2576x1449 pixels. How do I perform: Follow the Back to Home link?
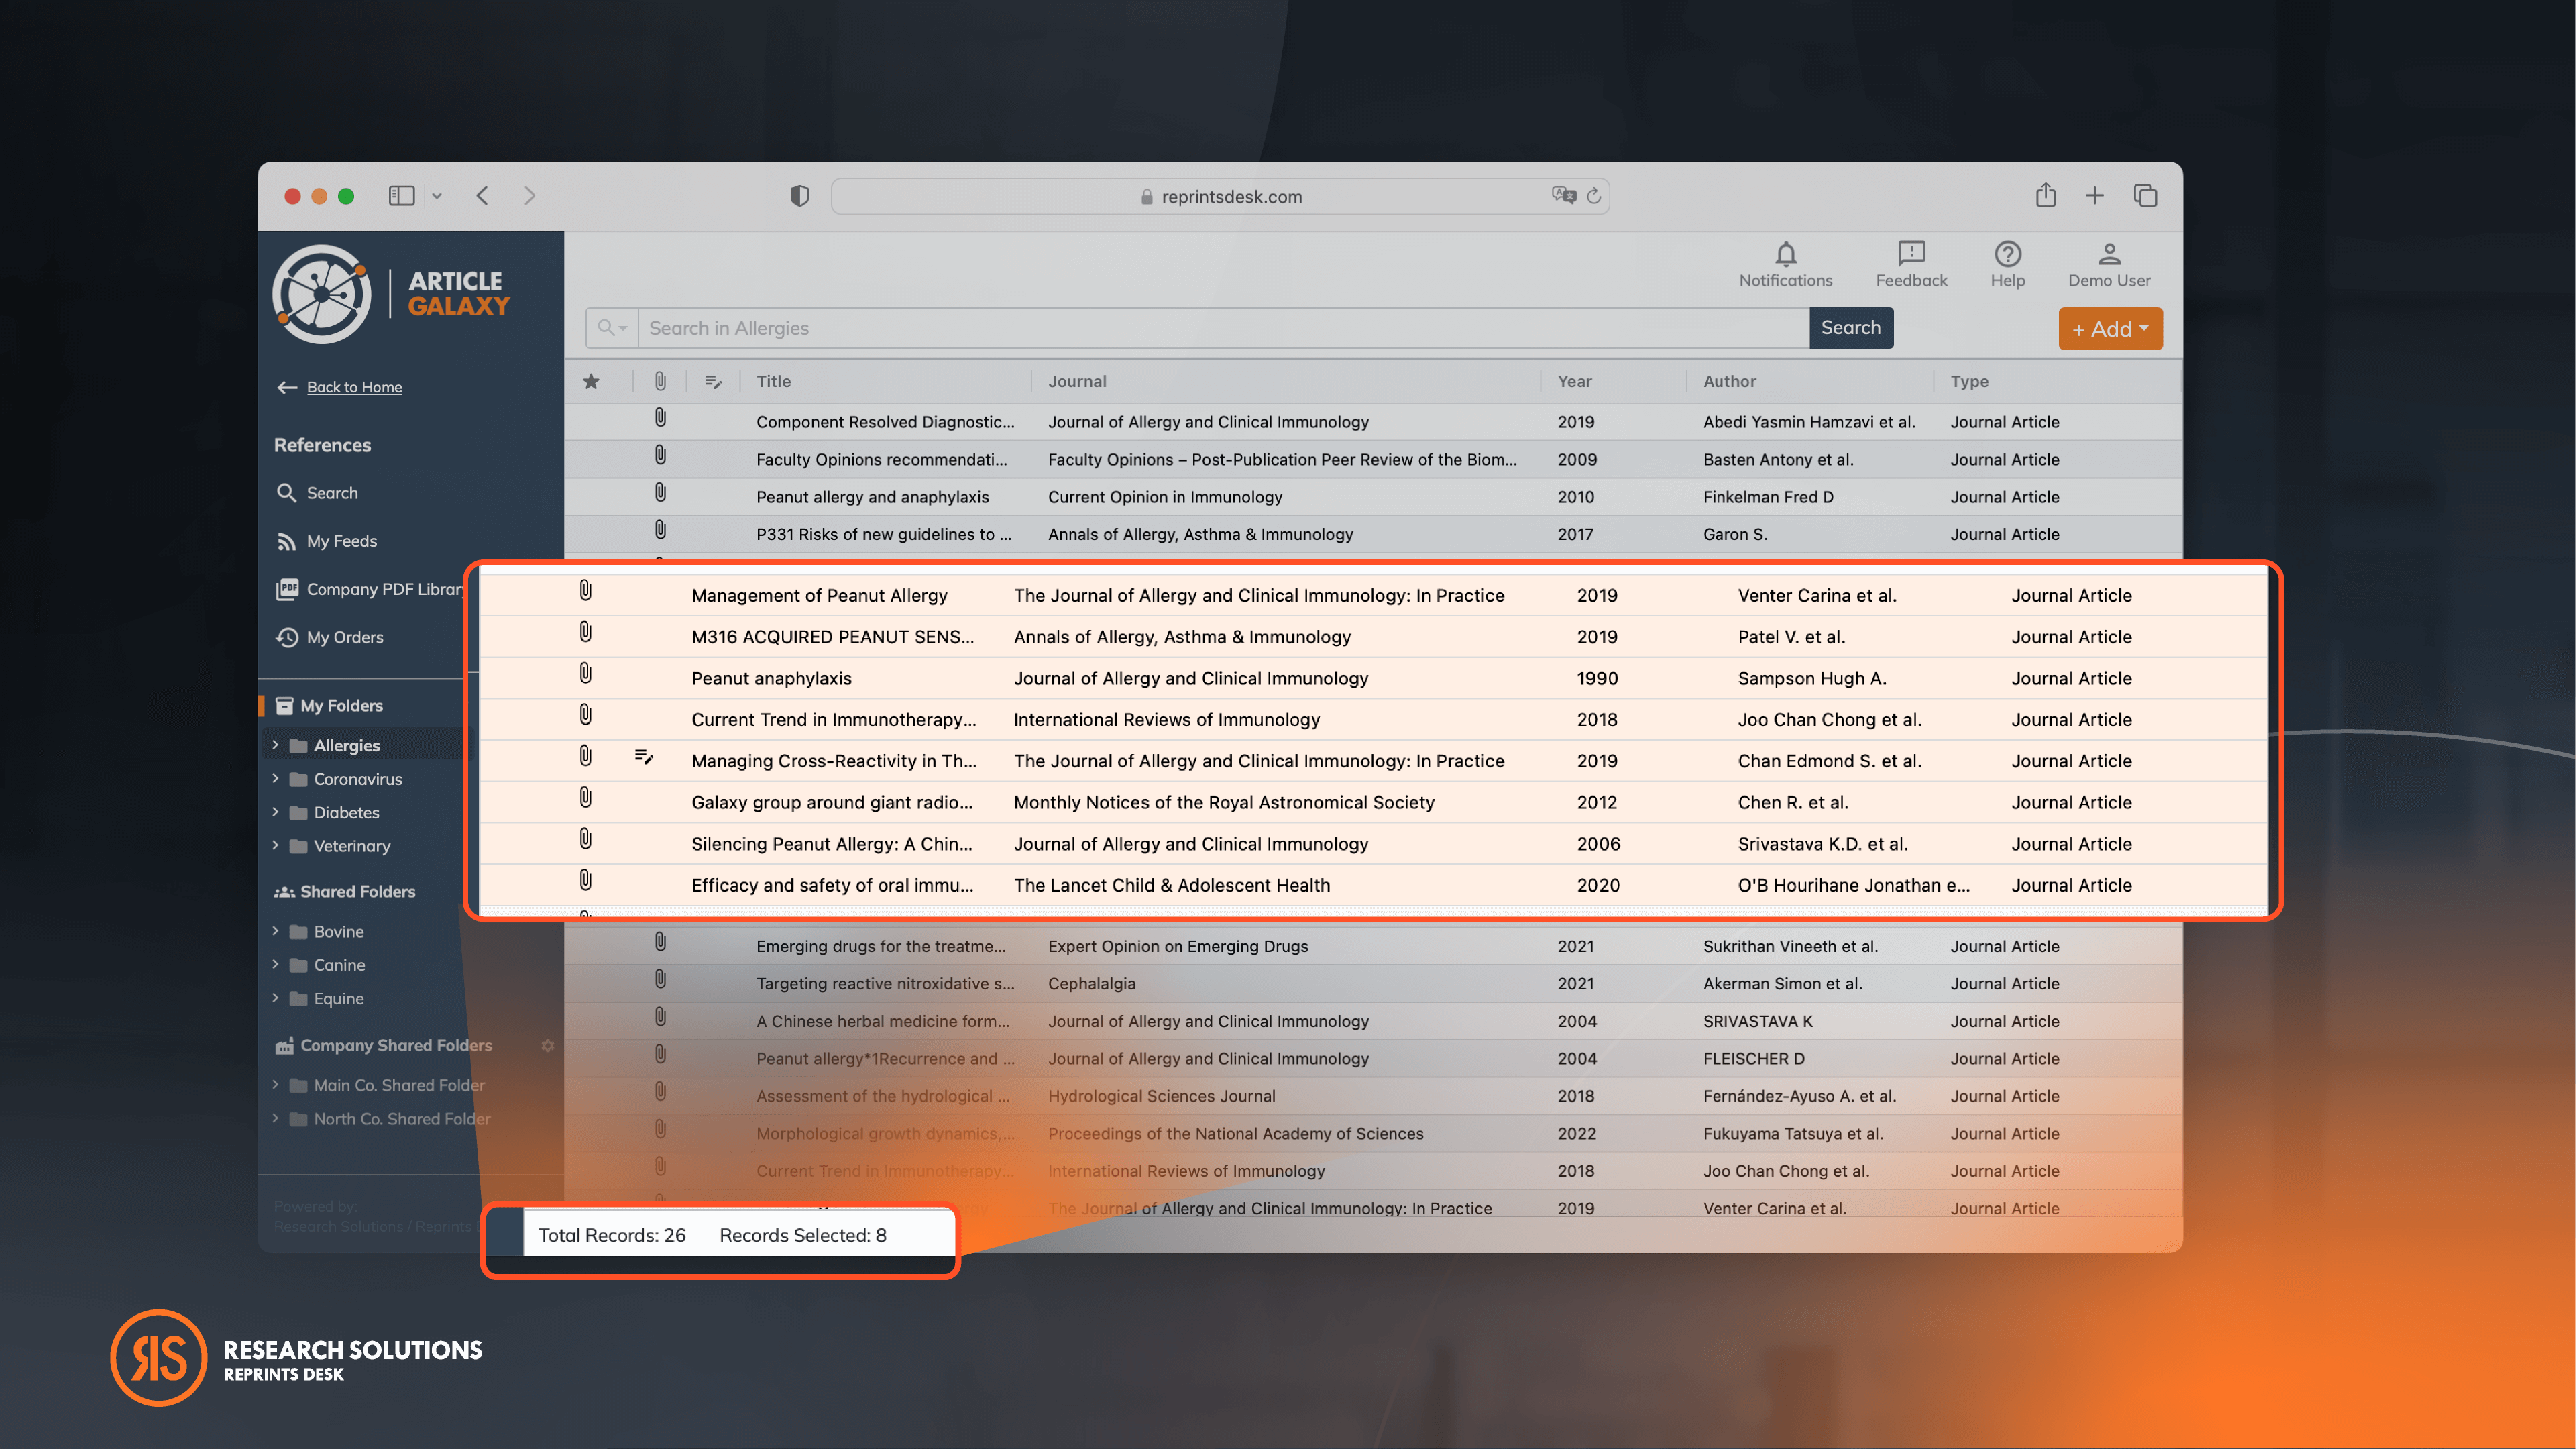354,387
